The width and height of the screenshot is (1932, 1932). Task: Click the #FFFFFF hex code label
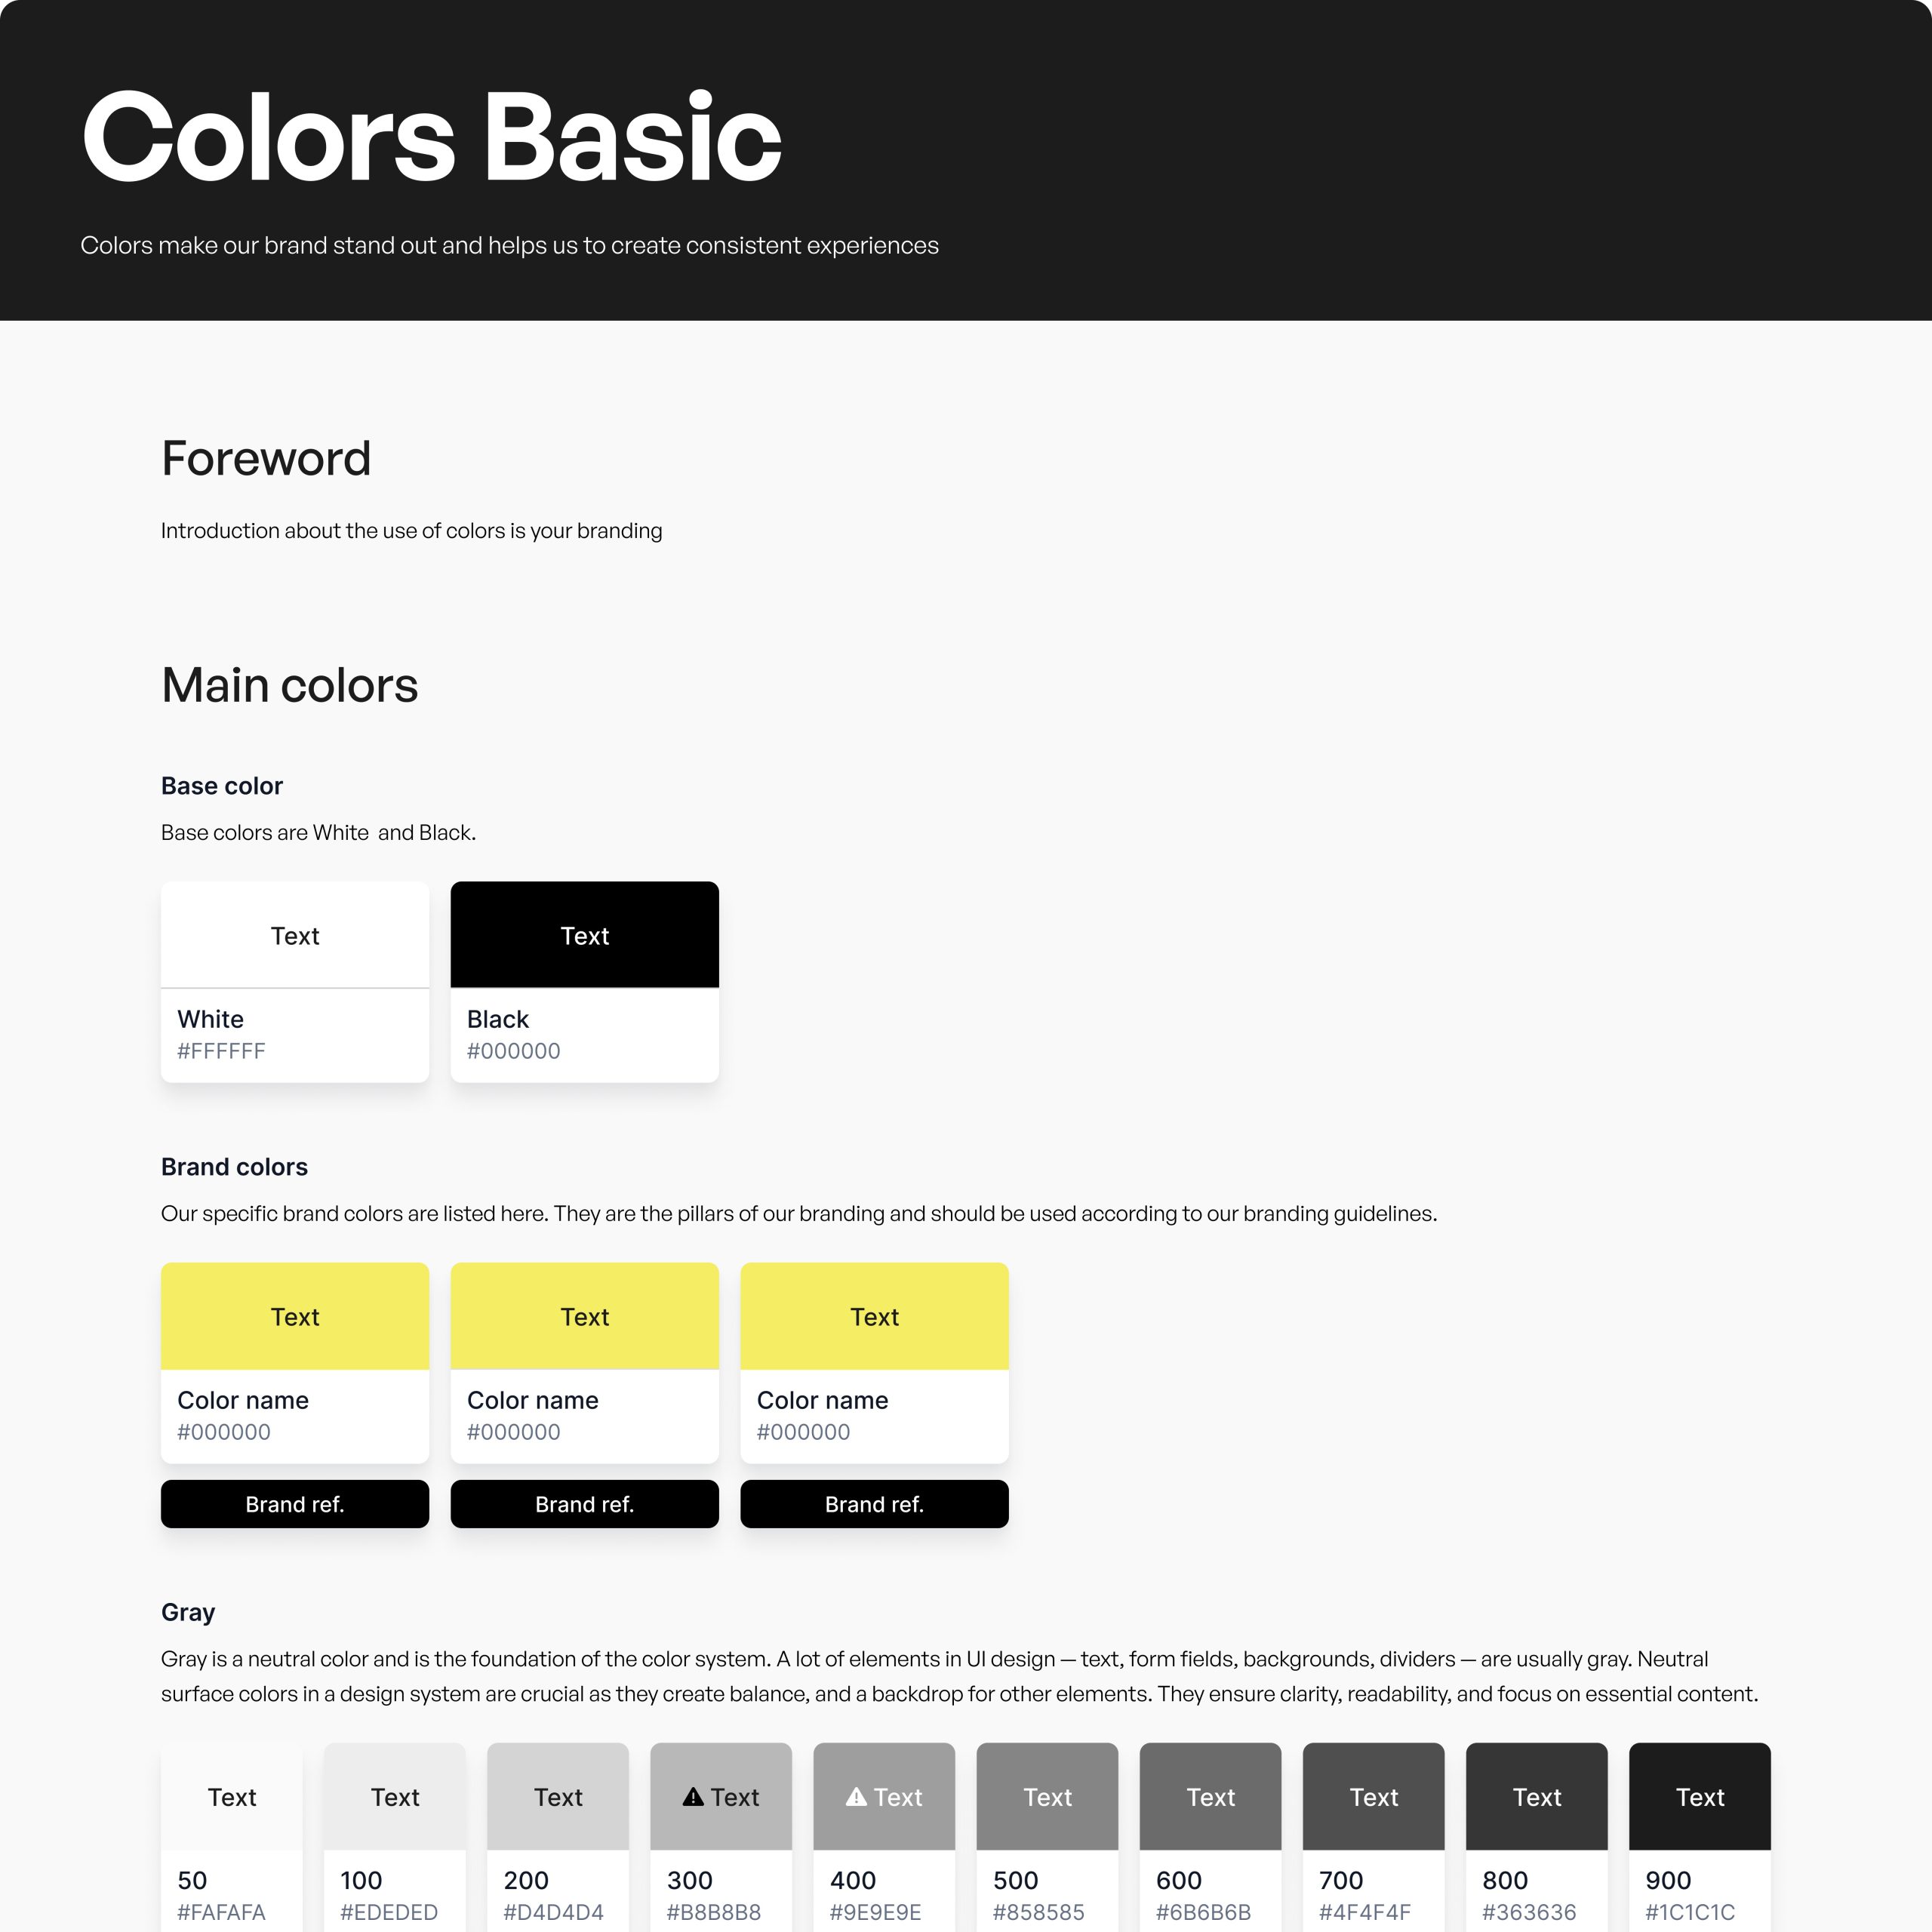point(221,1051)
